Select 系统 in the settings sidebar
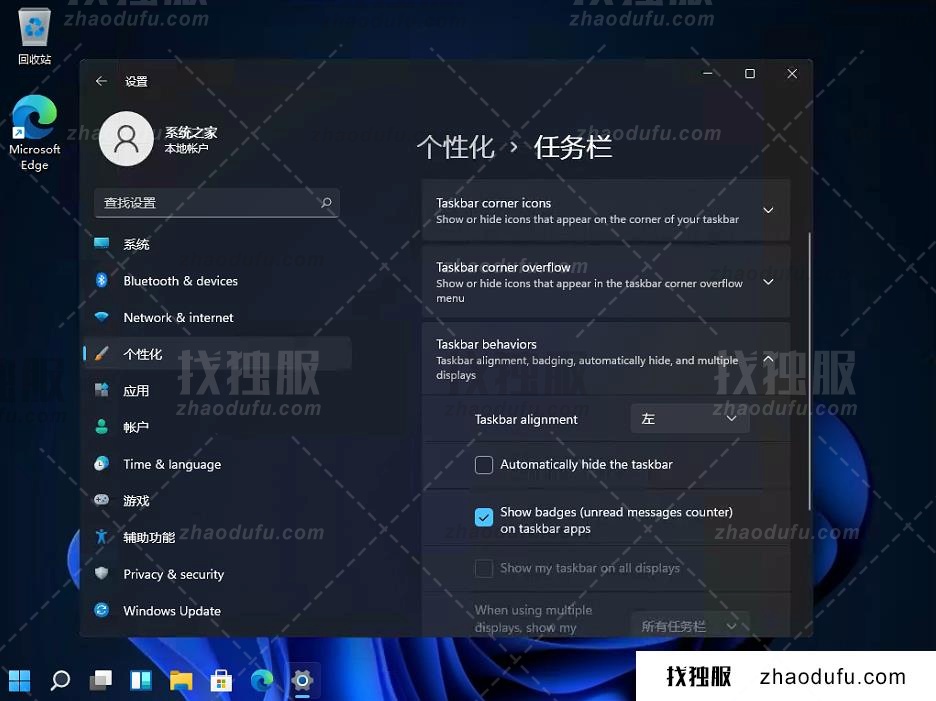This screenshot has width=936, height=701. pos(217,244)
